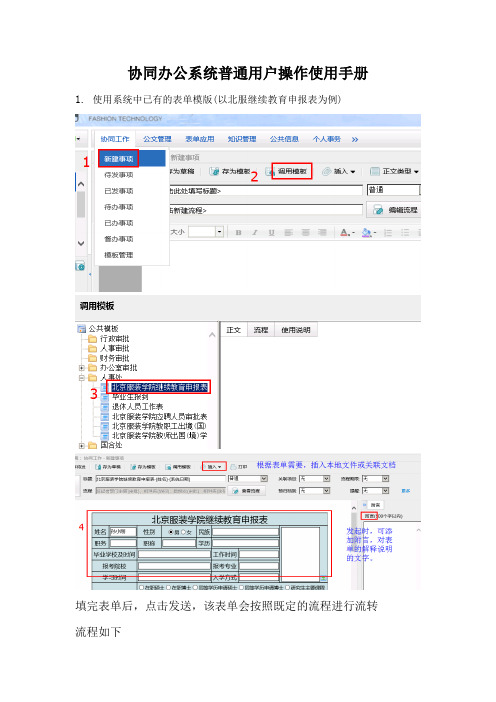The height and width of the screenshot is (702, 496).
Task: Click the 姓名 input field
Action: point(123,532)
